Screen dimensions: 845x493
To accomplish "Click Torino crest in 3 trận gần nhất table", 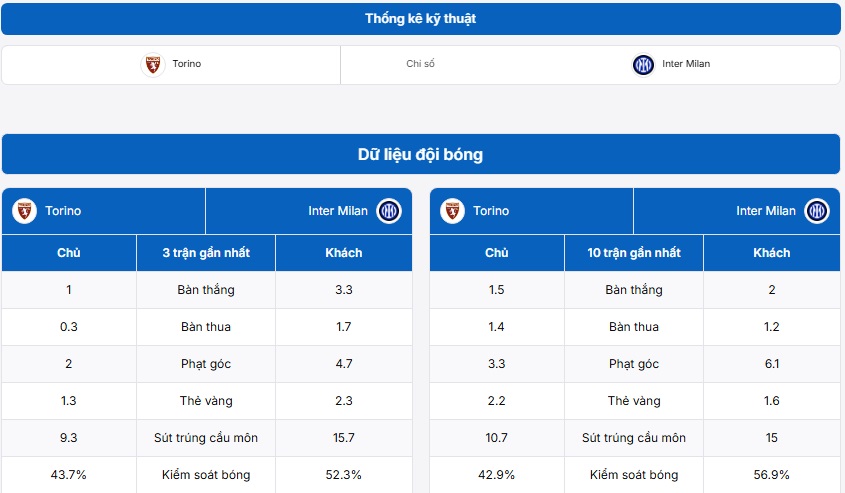I will click(24, 211).
